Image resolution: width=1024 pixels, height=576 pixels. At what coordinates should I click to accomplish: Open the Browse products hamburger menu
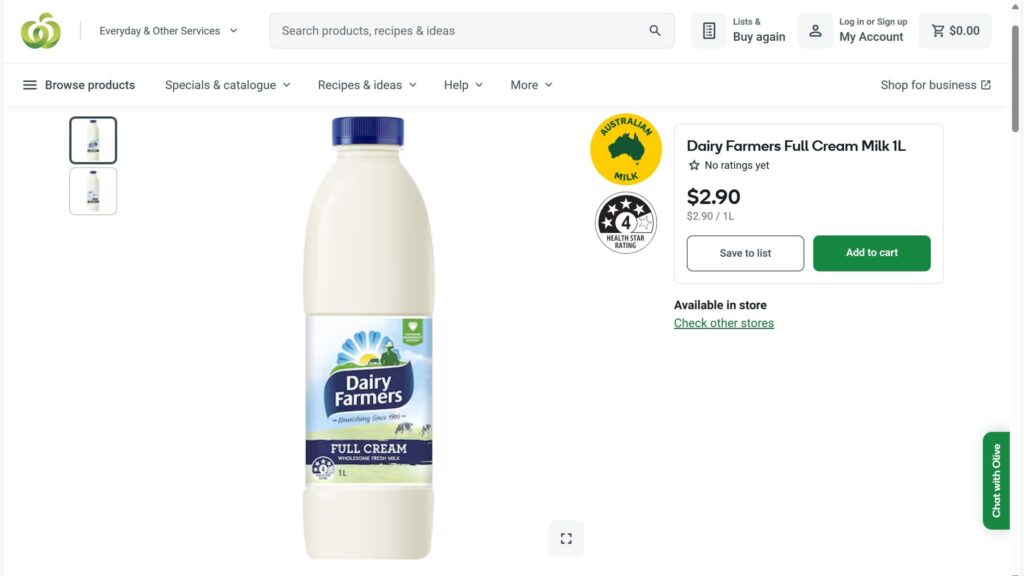(30, 85)
